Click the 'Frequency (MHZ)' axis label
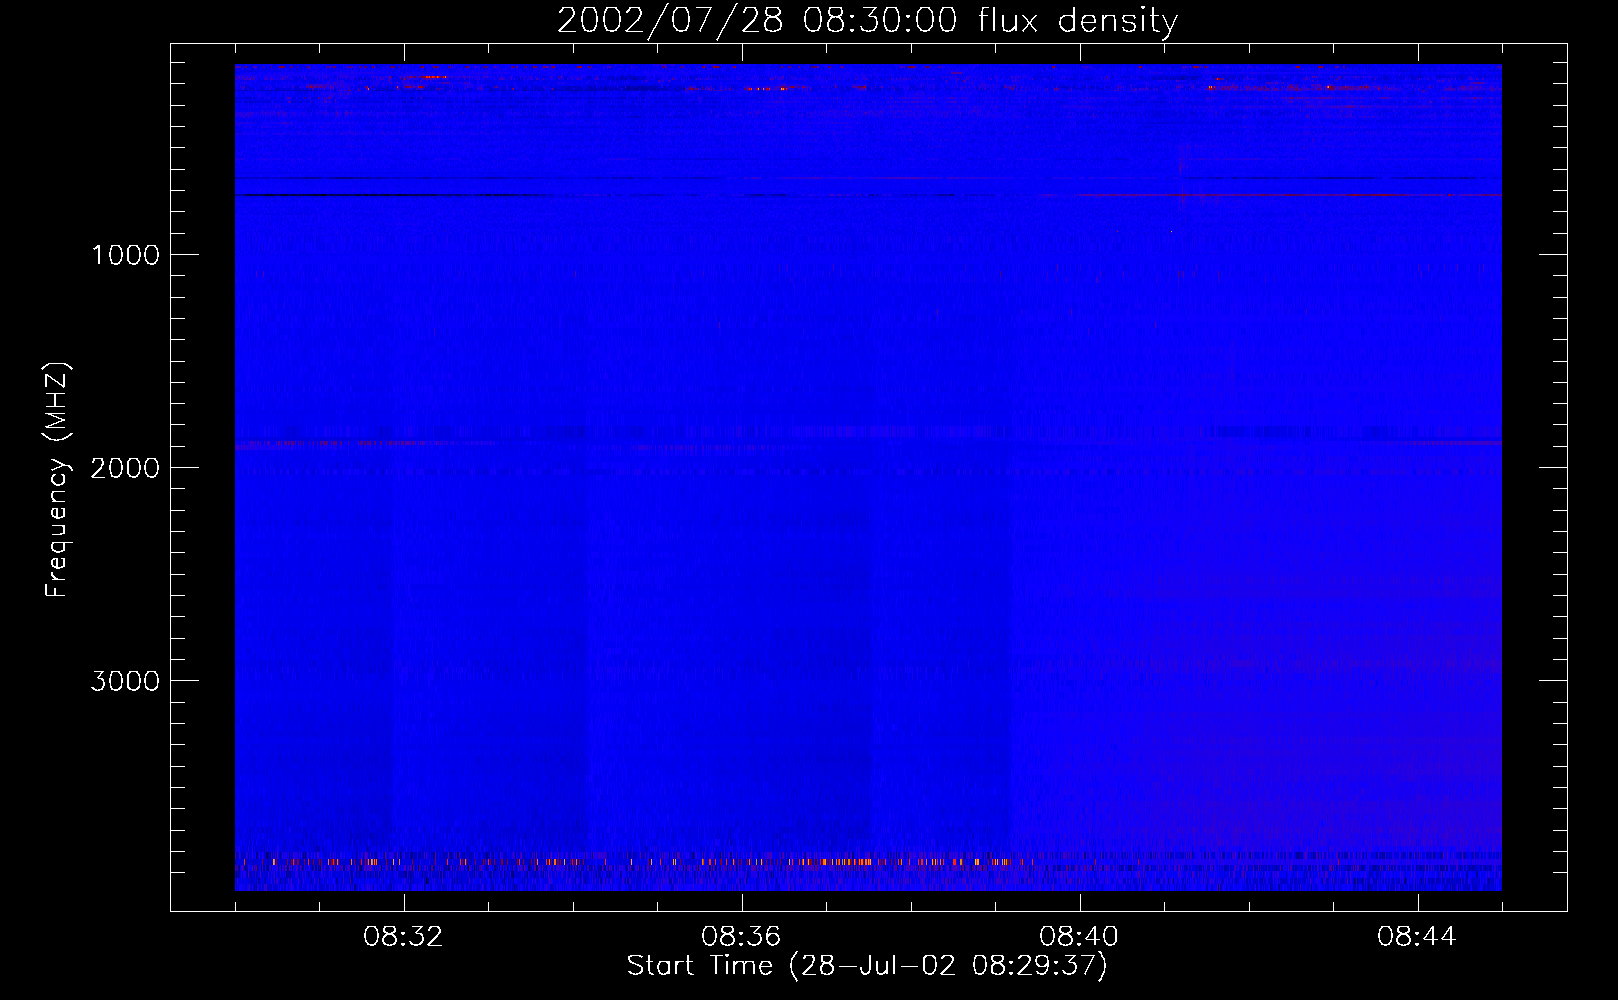The width and height of the screenshot is (1618, 1000). (57, 480)
